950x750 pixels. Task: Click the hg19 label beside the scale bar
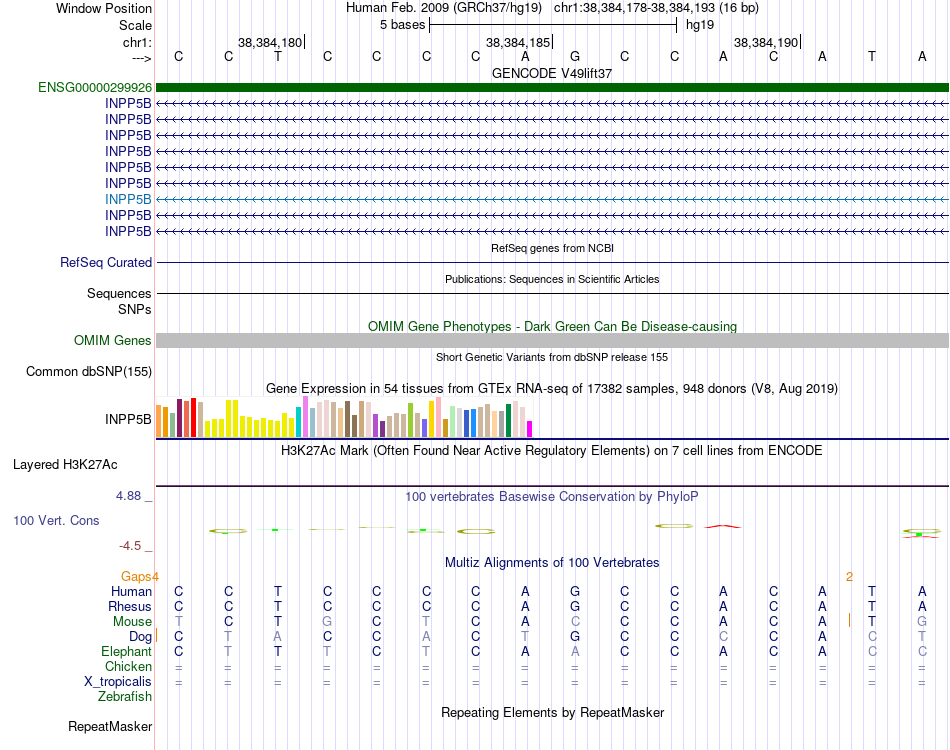[x=700, y=25]
